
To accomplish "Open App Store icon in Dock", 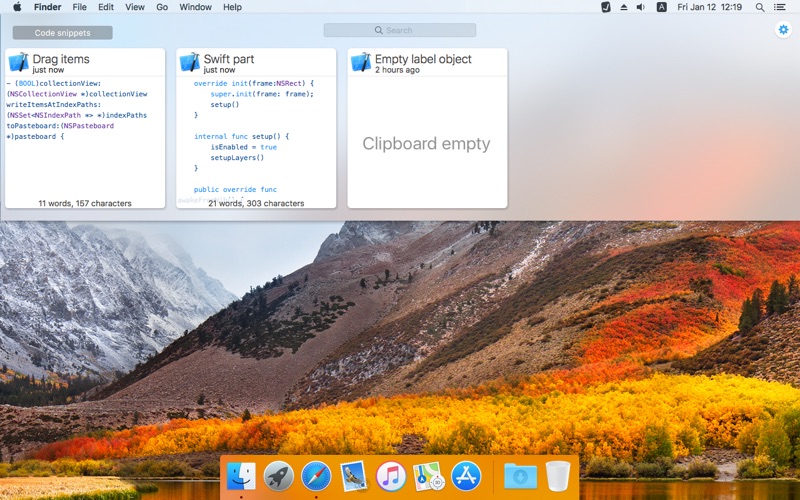I will 466,476.
